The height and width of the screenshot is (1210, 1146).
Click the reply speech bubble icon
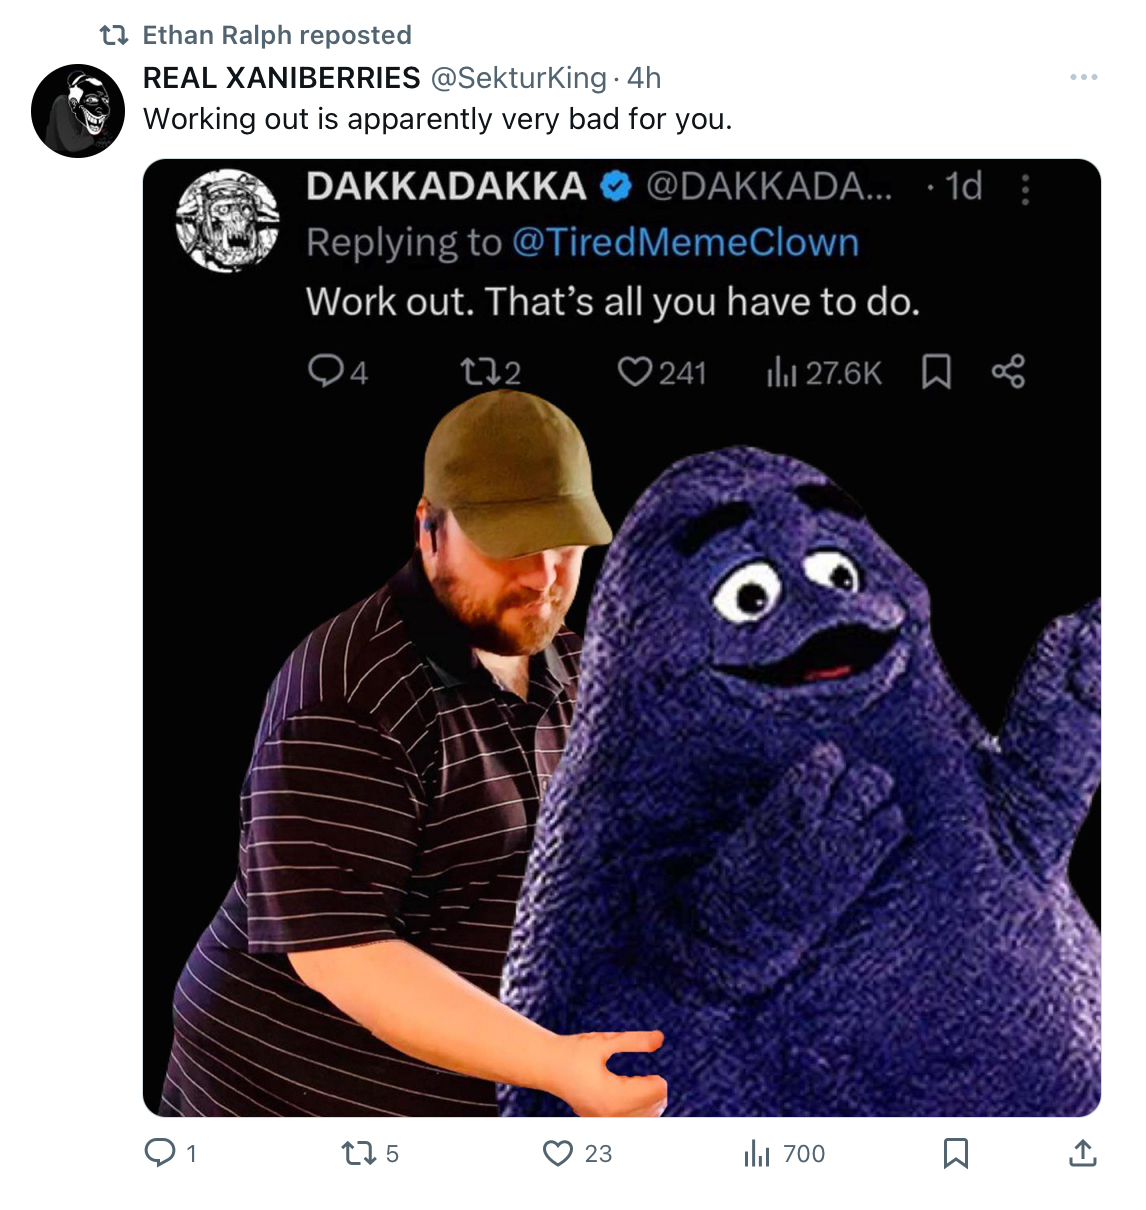[160, 1152]
